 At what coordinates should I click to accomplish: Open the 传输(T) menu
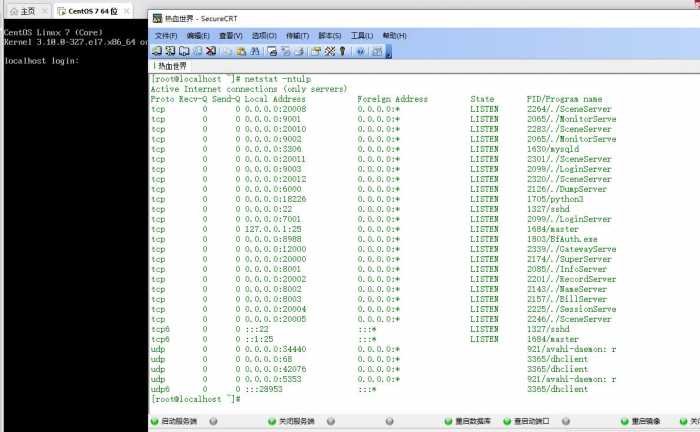pyautogui.click(x=297, y=35)
